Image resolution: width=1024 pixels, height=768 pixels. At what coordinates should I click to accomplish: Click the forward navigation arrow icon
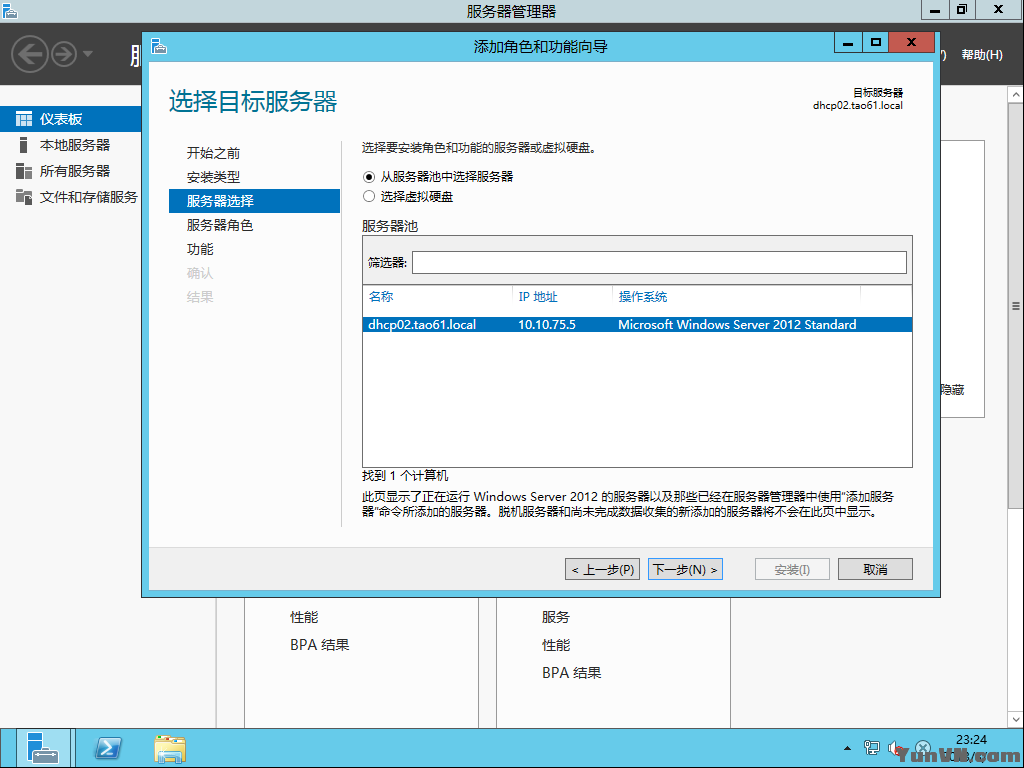tap(64, 54)
